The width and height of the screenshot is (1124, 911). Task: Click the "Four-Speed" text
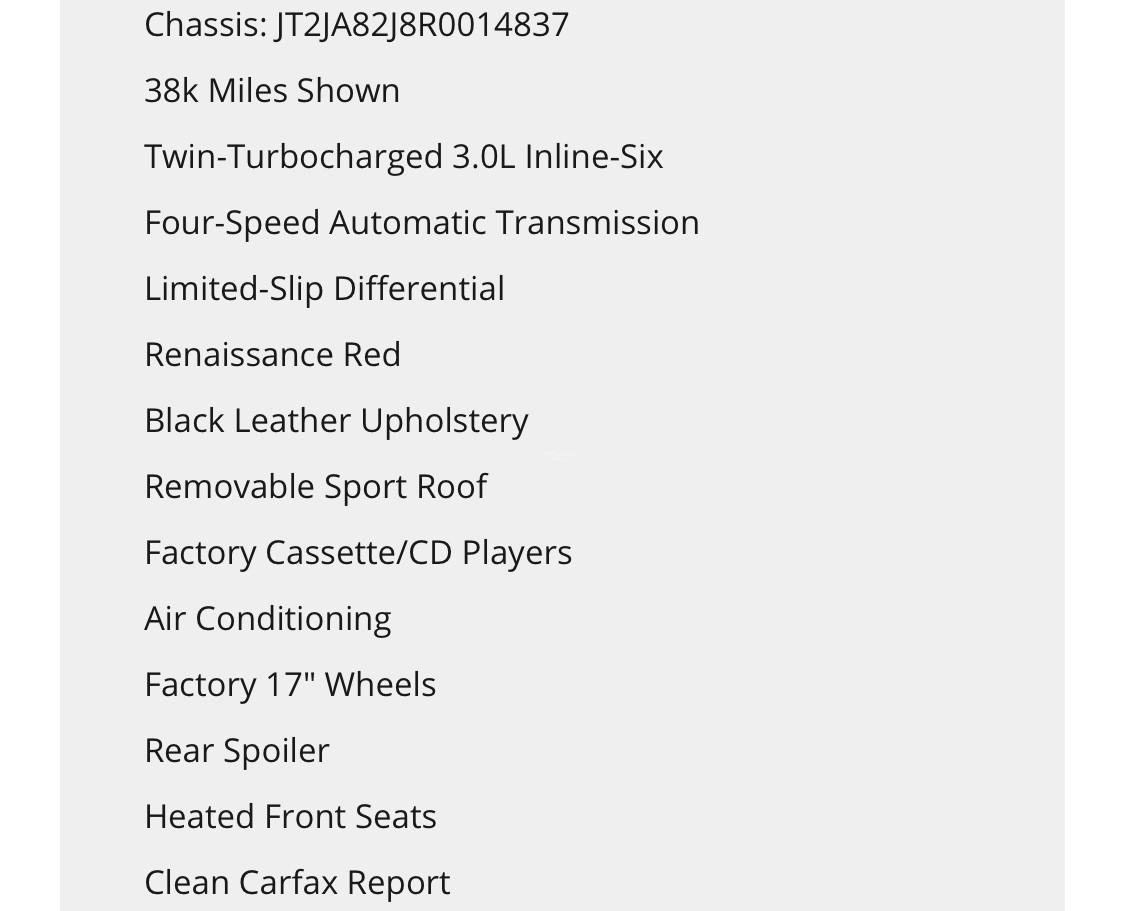(x=232, y=223)
